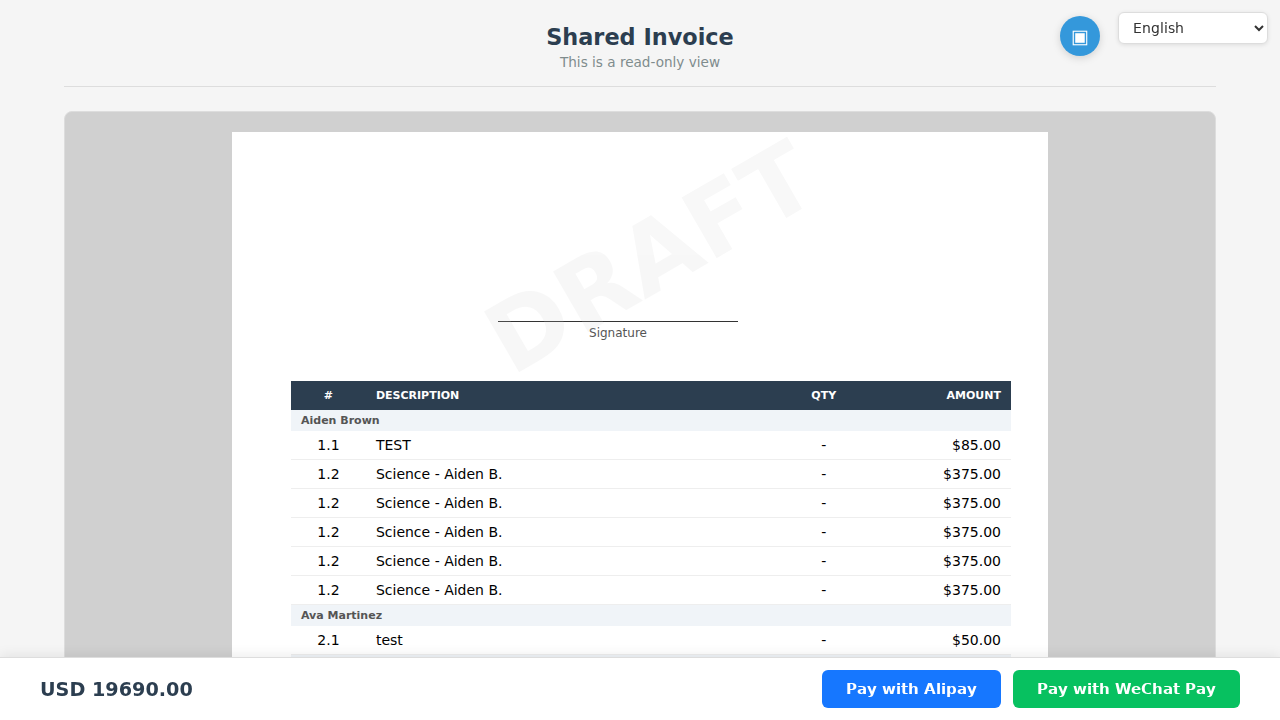
Task: Click the Signature label
Action: [x=618, y=333]
